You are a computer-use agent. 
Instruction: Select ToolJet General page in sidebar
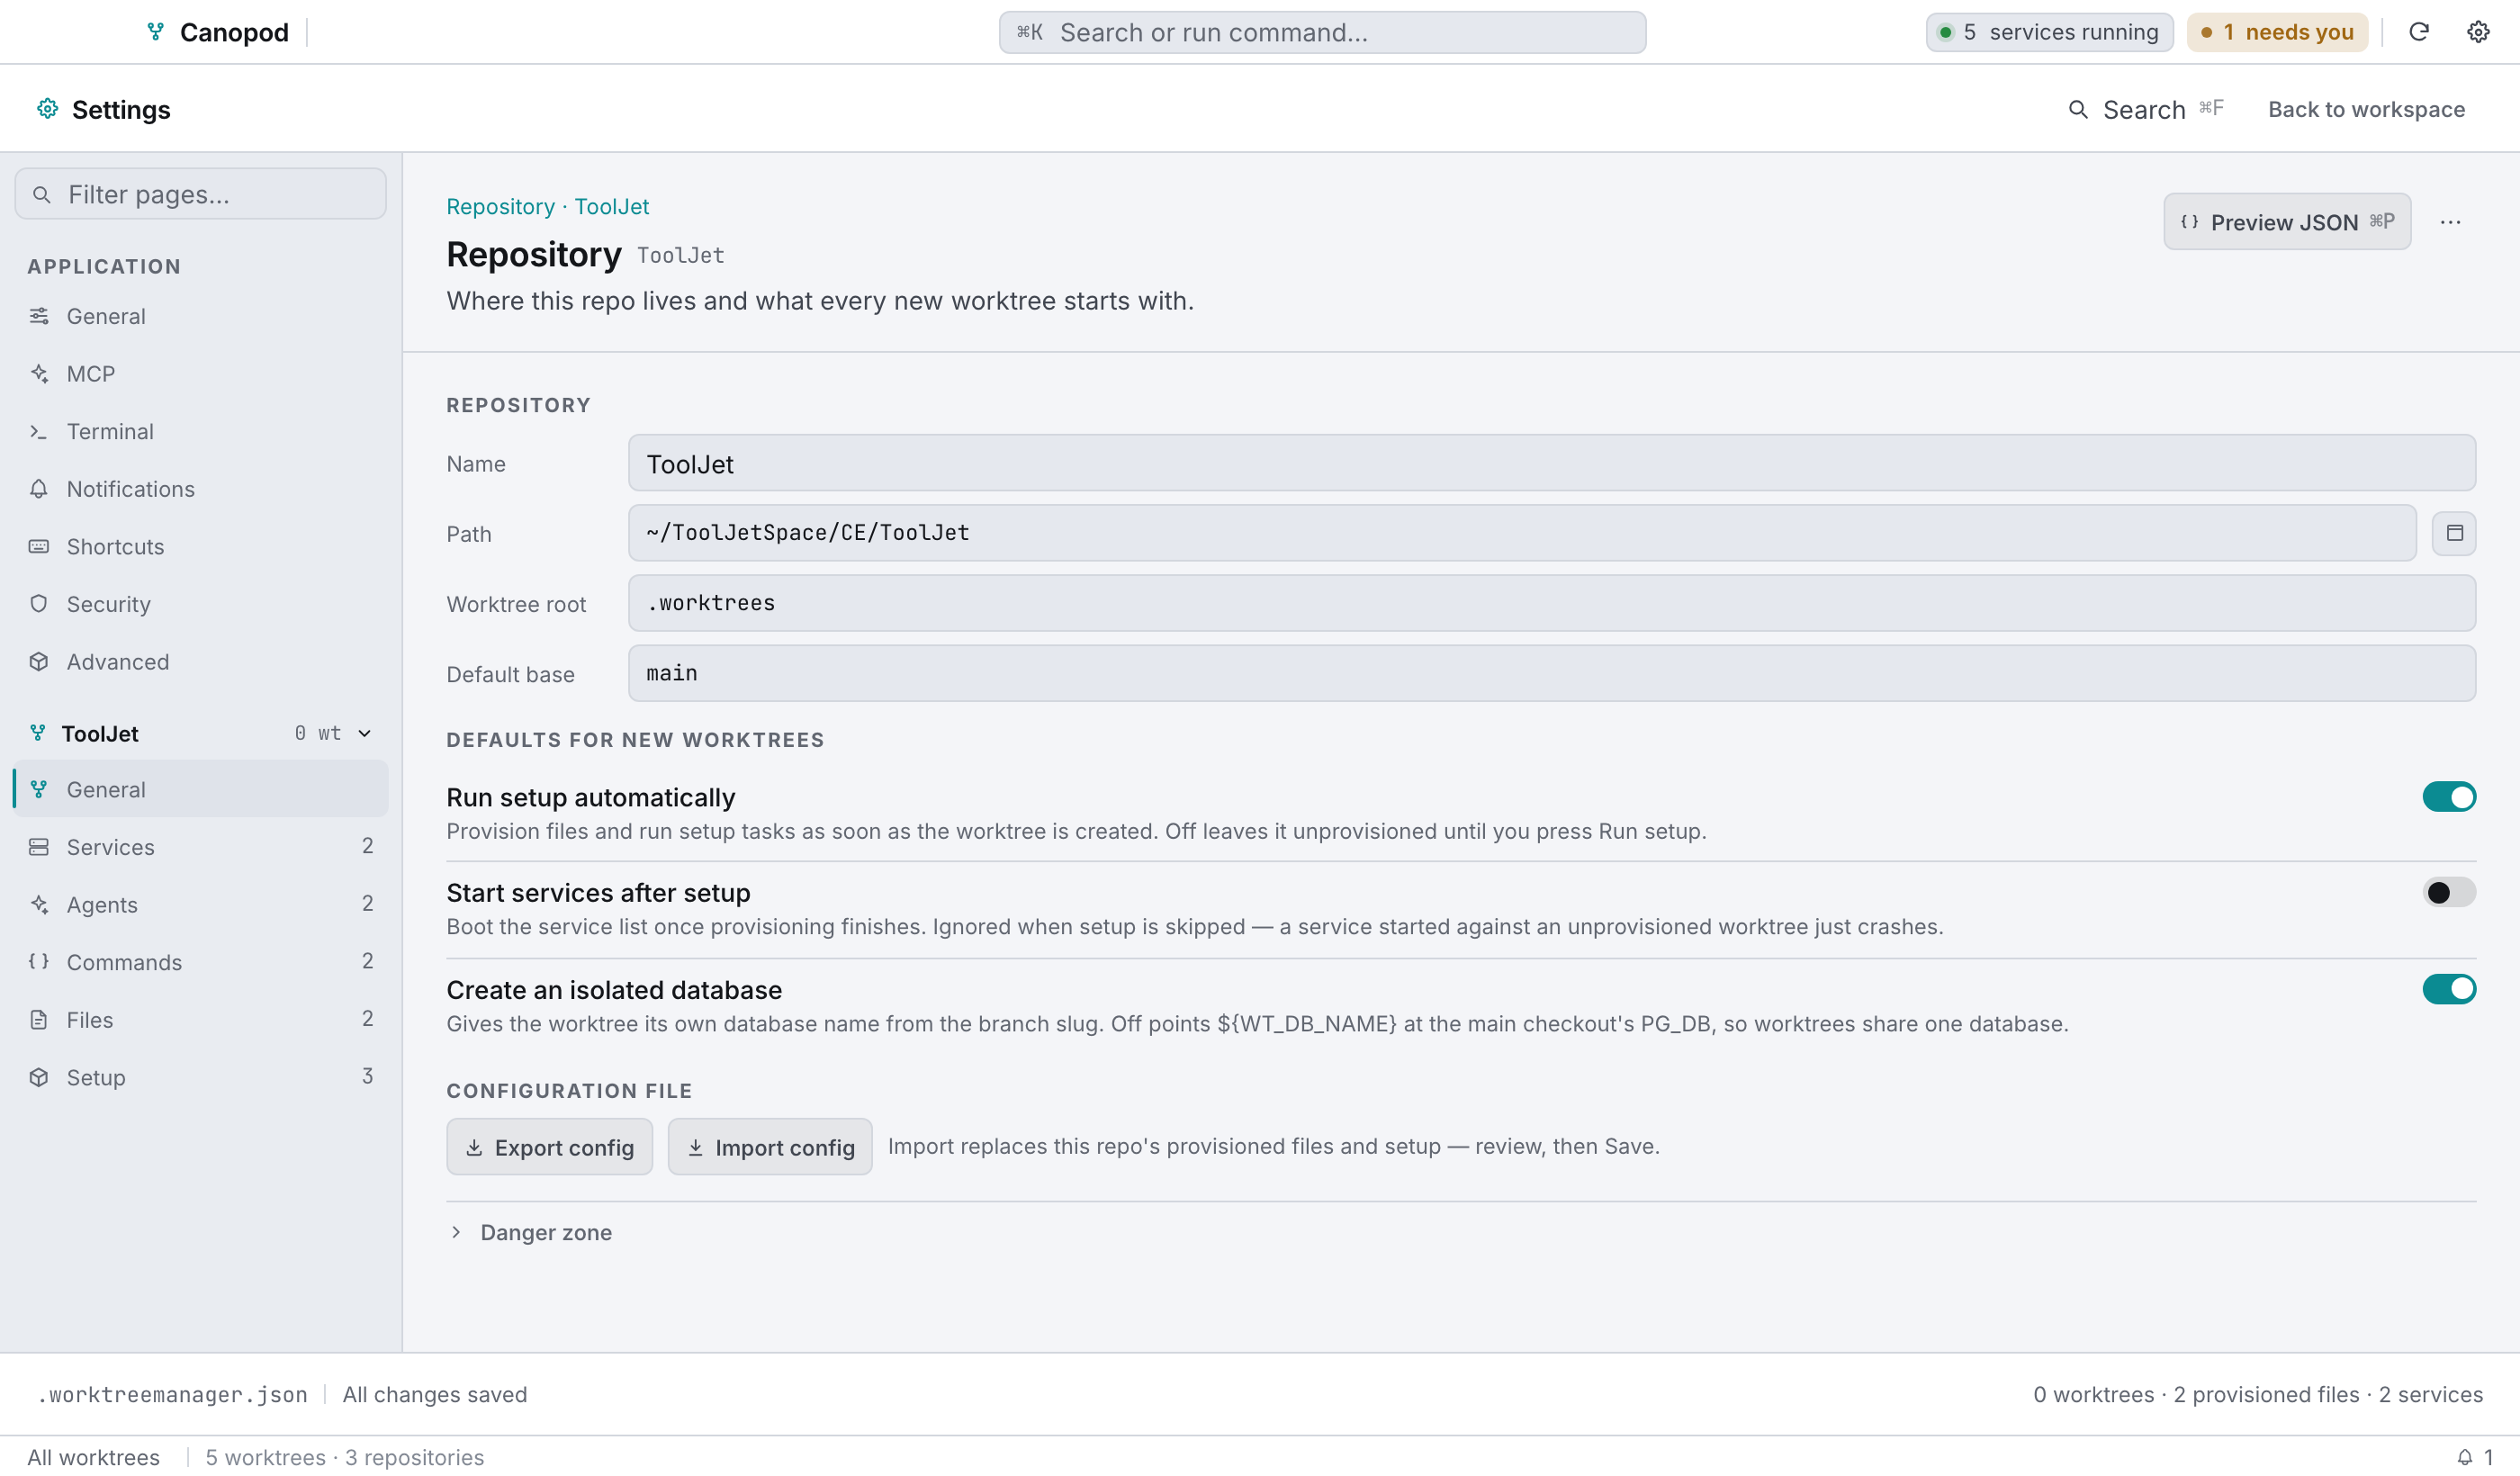pyautogui.click(x=200, y=789)
